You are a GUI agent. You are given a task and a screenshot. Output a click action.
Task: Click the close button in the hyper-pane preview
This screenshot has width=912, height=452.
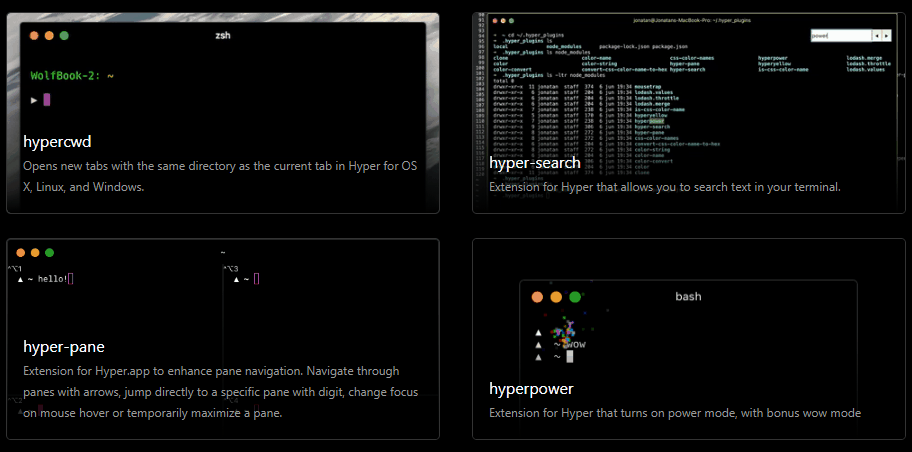[x=21, y=252]
